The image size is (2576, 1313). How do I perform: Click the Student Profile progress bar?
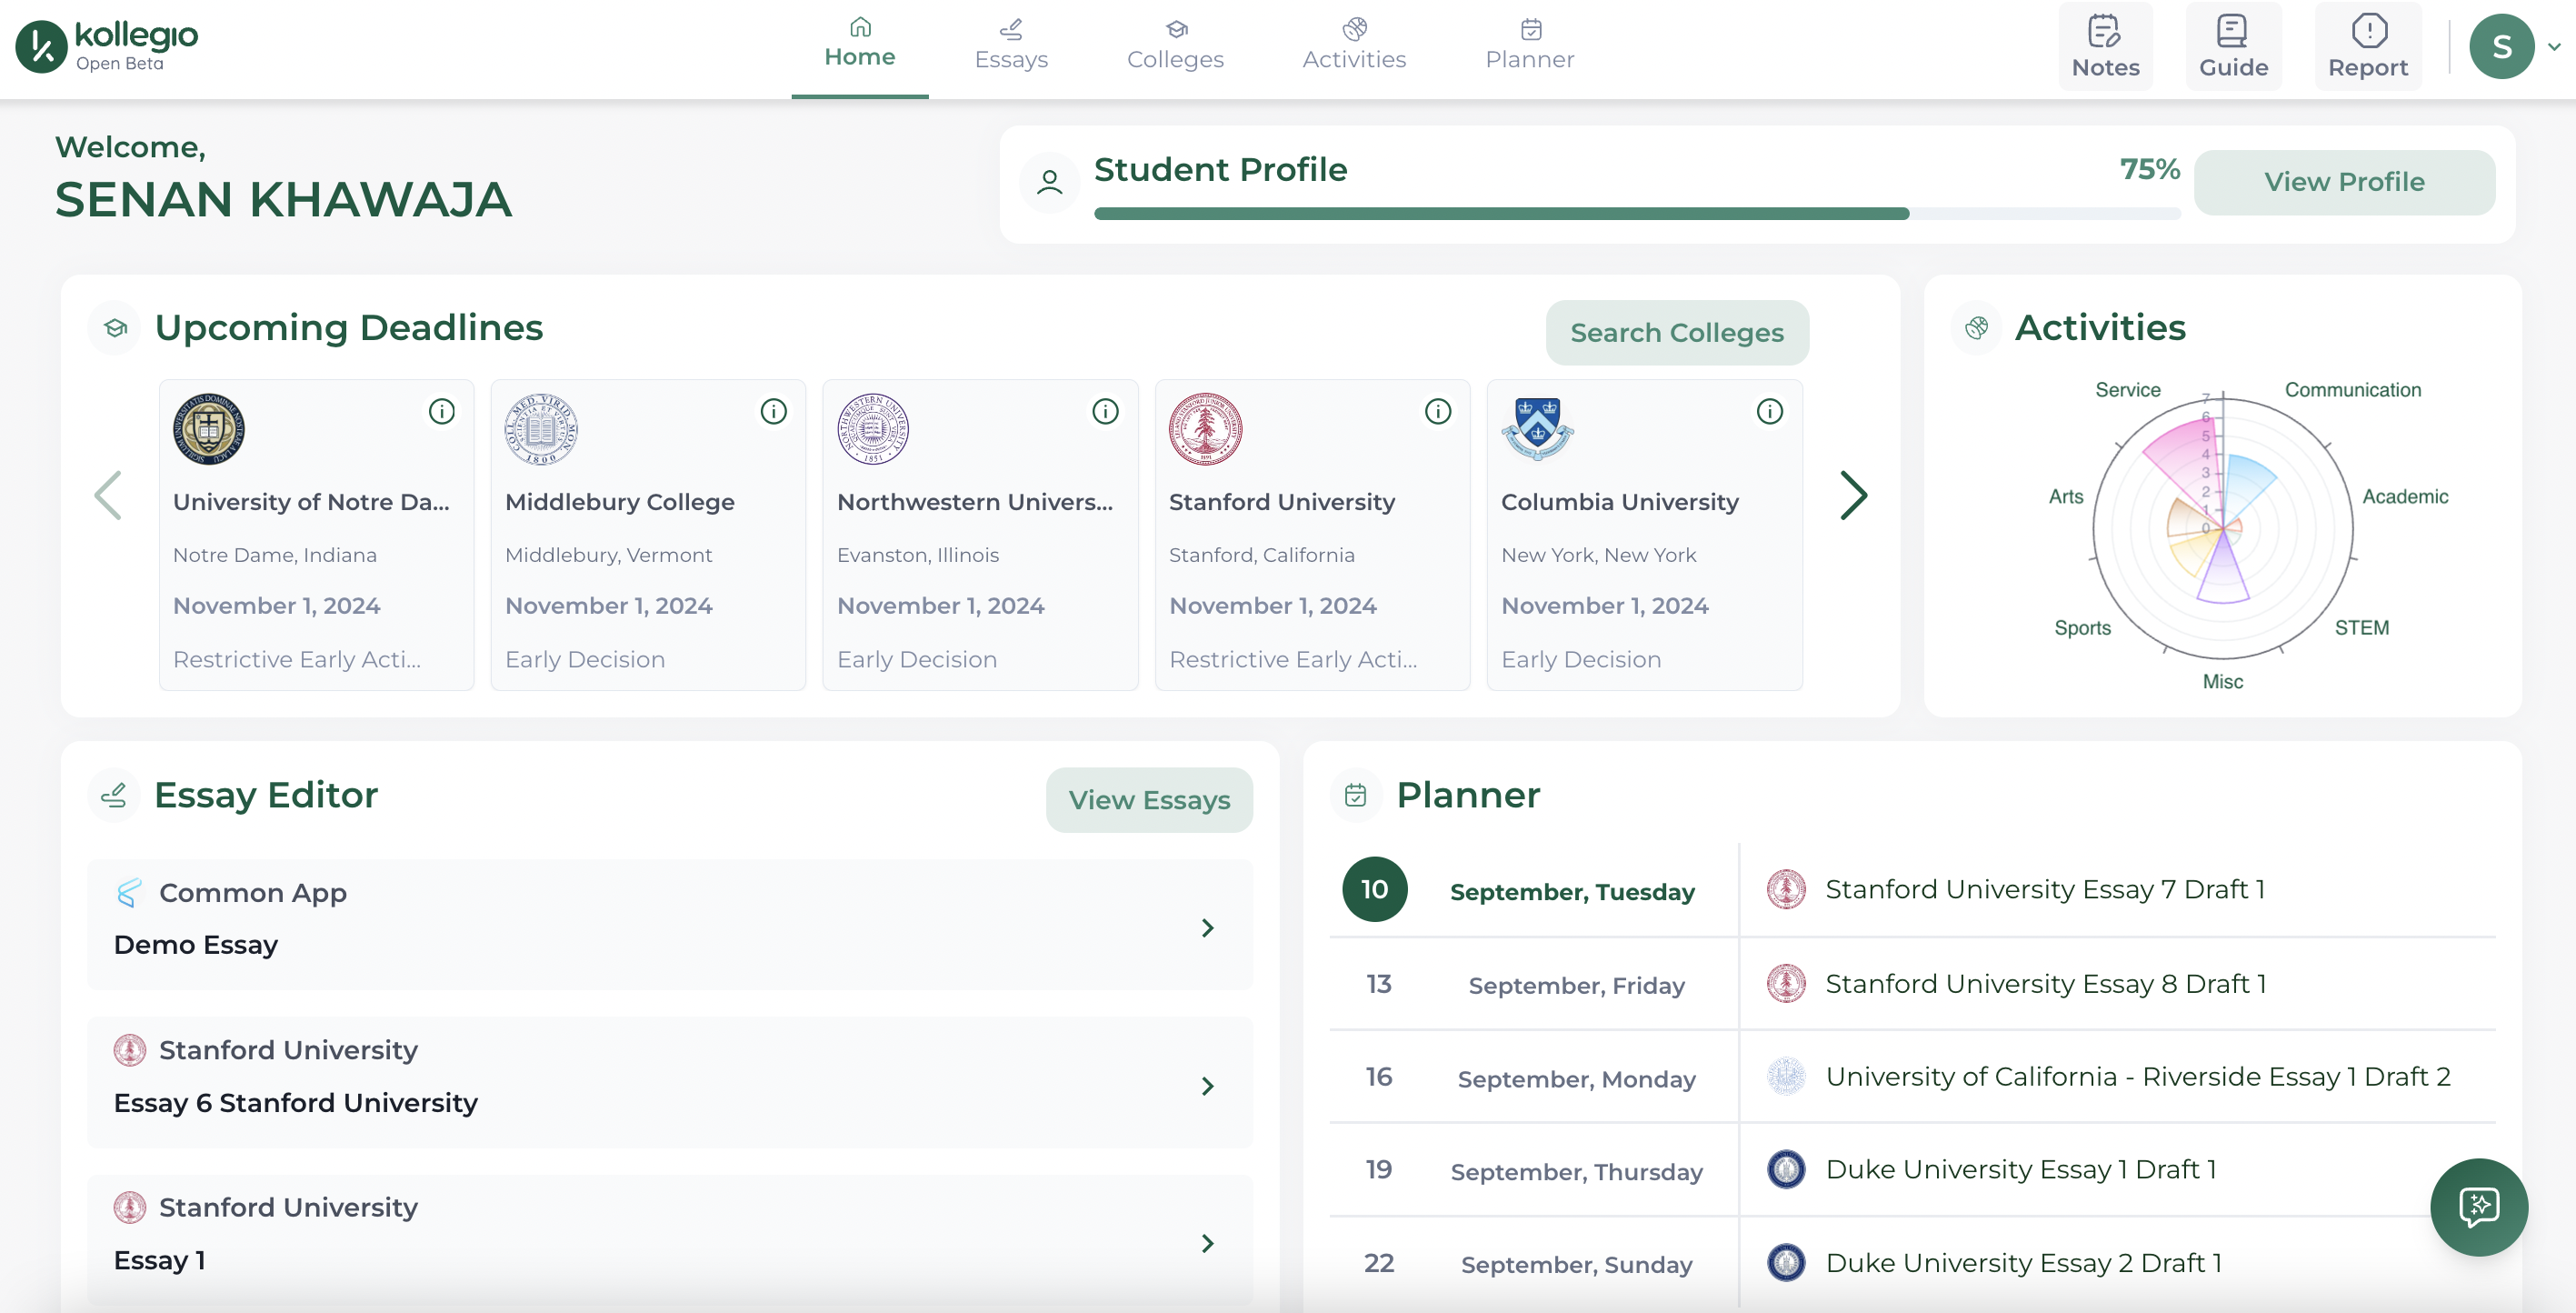[x=1636, y=213]
